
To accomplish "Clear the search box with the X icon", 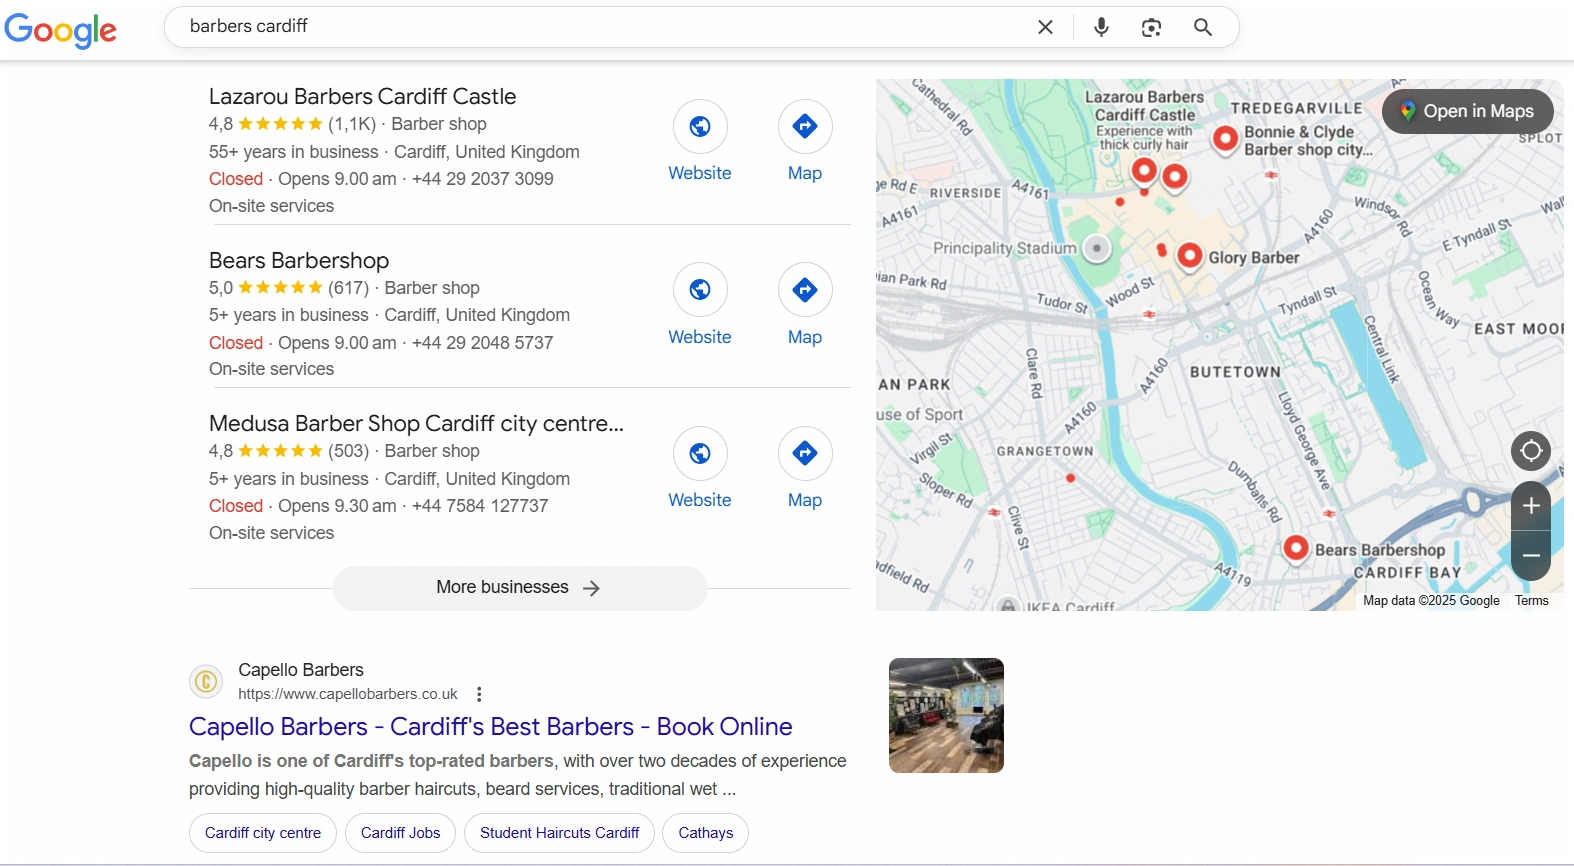I will 1045,27.
